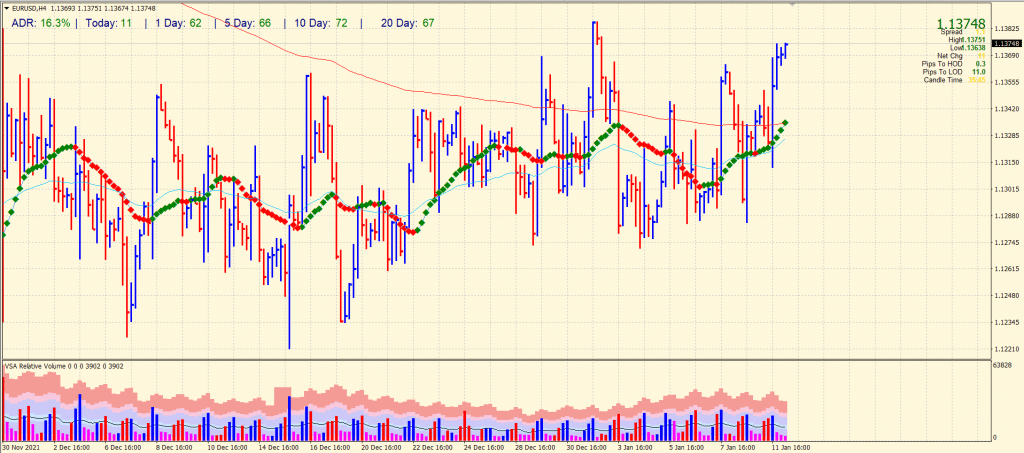Click the large green 1.13748 price
The image size is (1024, 453).
pos(961,23)
